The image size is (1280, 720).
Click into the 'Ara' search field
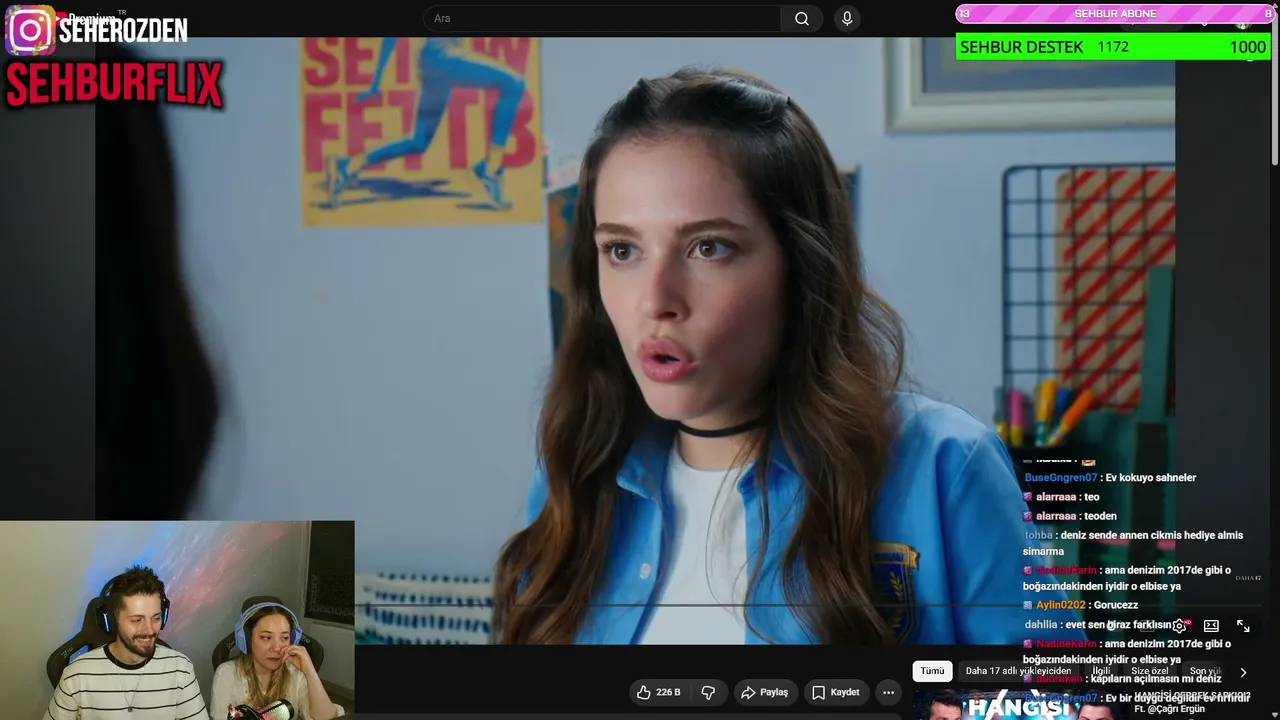pos(602,19)
